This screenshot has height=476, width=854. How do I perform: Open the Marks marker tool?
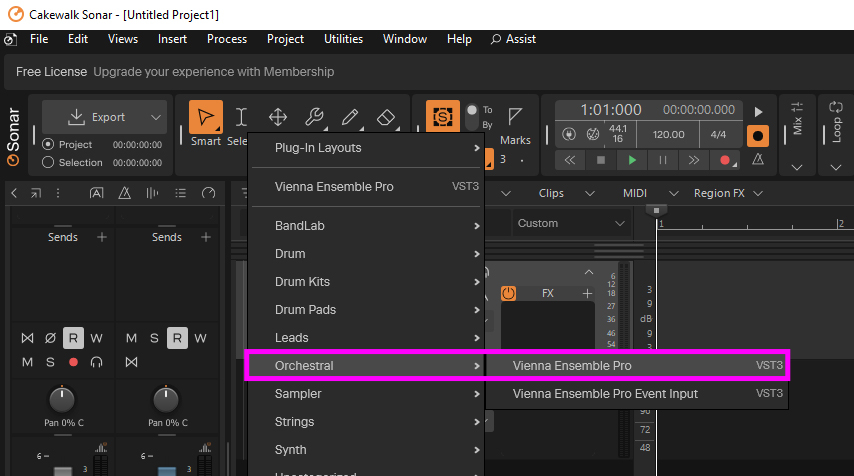point(515,116)
